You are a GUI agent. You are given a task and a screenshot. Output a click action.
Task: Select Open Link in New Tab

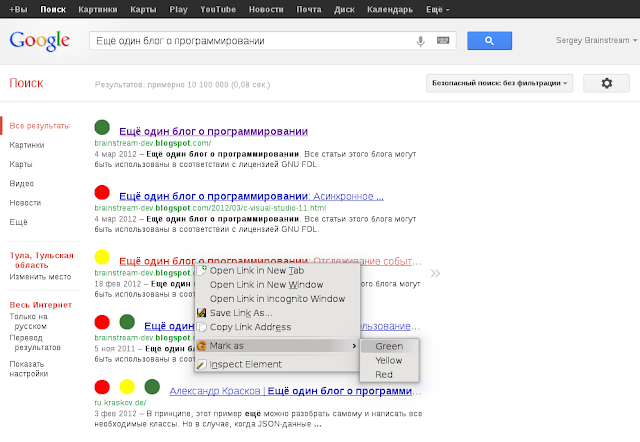point(277,271)
